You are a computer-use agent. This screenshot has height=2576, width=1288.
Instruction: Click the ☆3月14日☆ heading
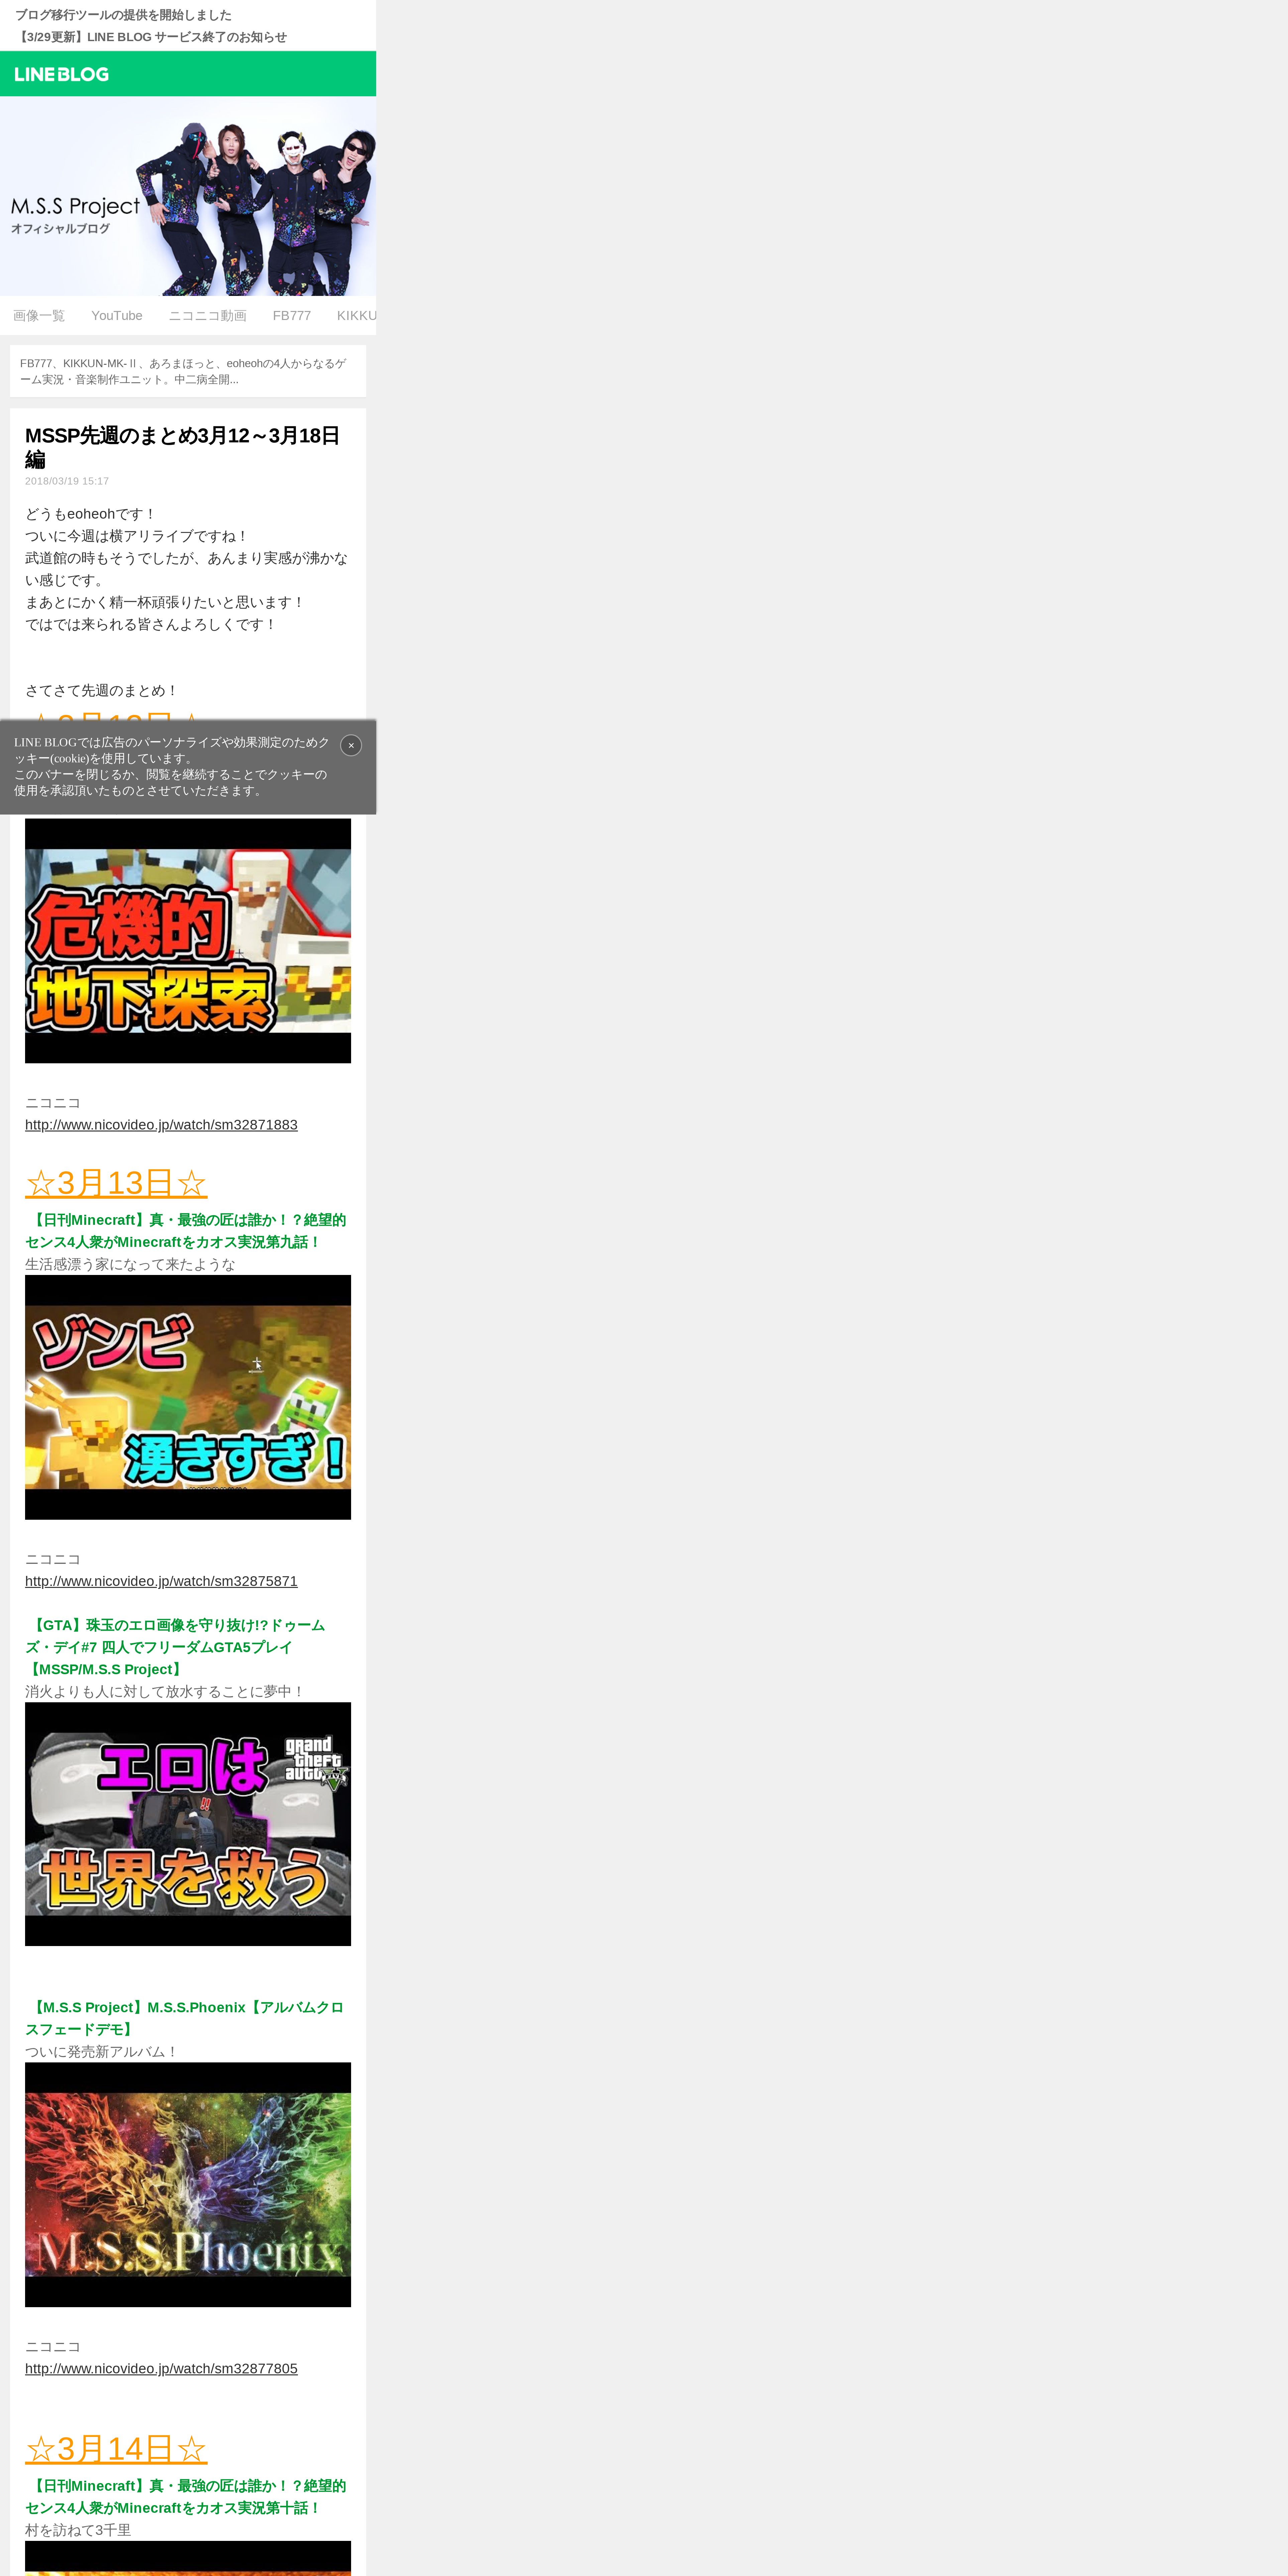[x=116, y=2449]
